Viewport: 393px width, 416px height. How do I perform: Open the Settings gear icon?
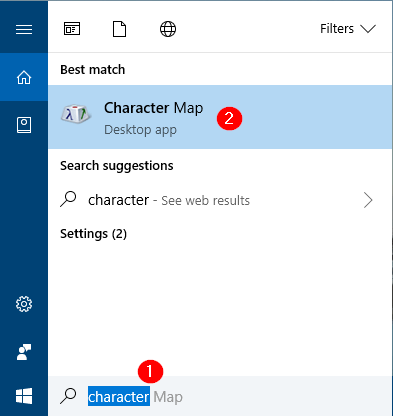pos(24,304)
